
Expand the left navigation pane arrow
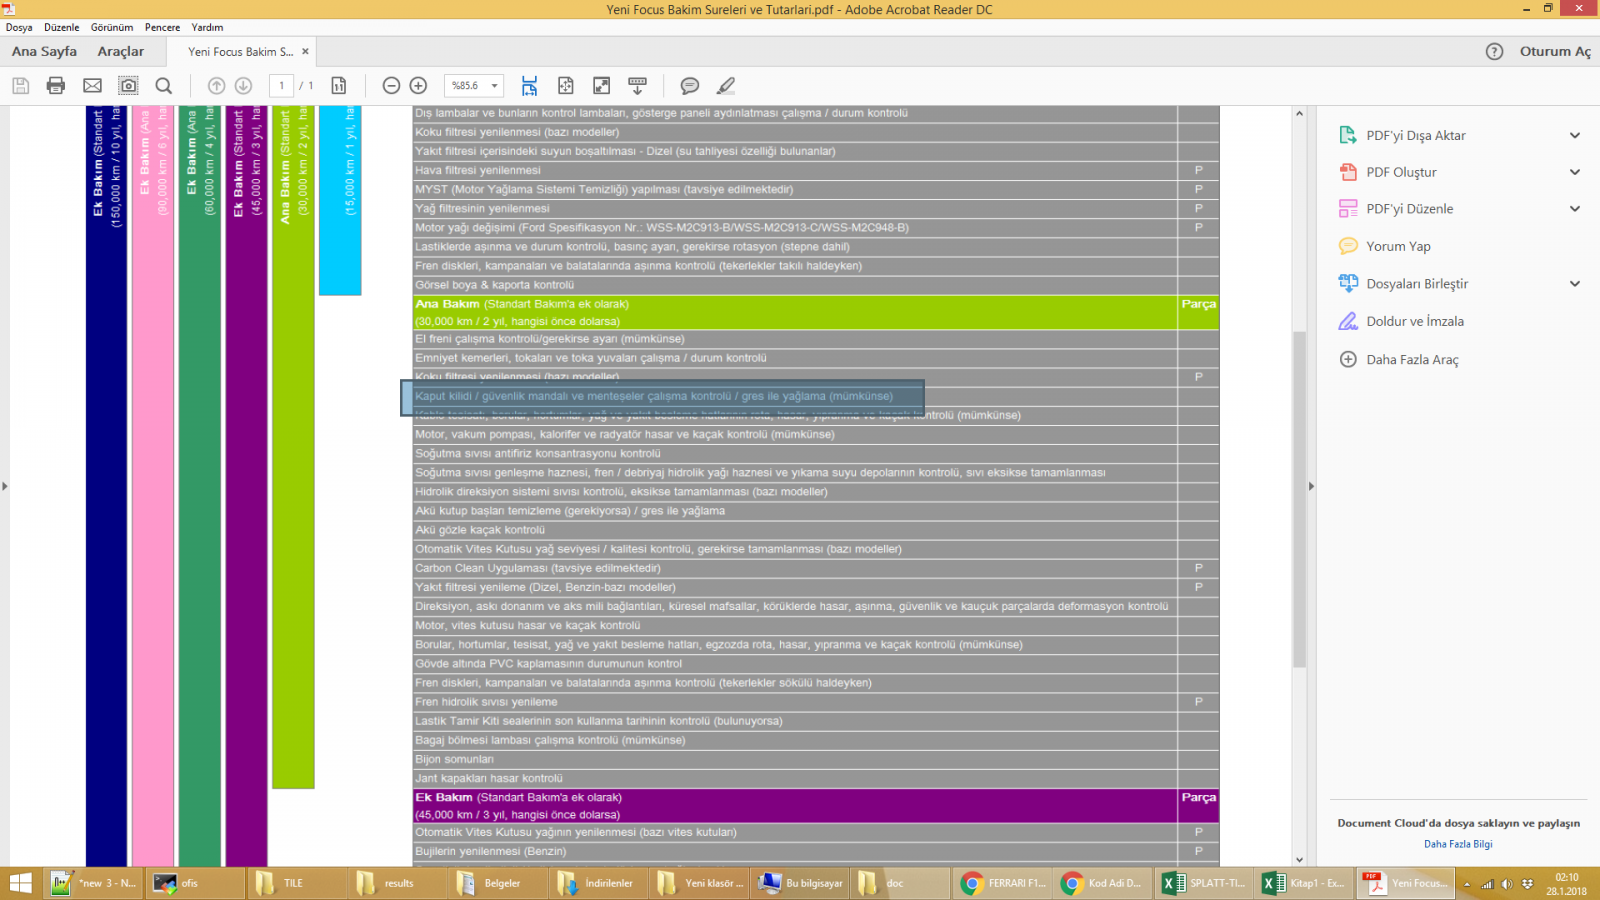click(x=4, y=486)
